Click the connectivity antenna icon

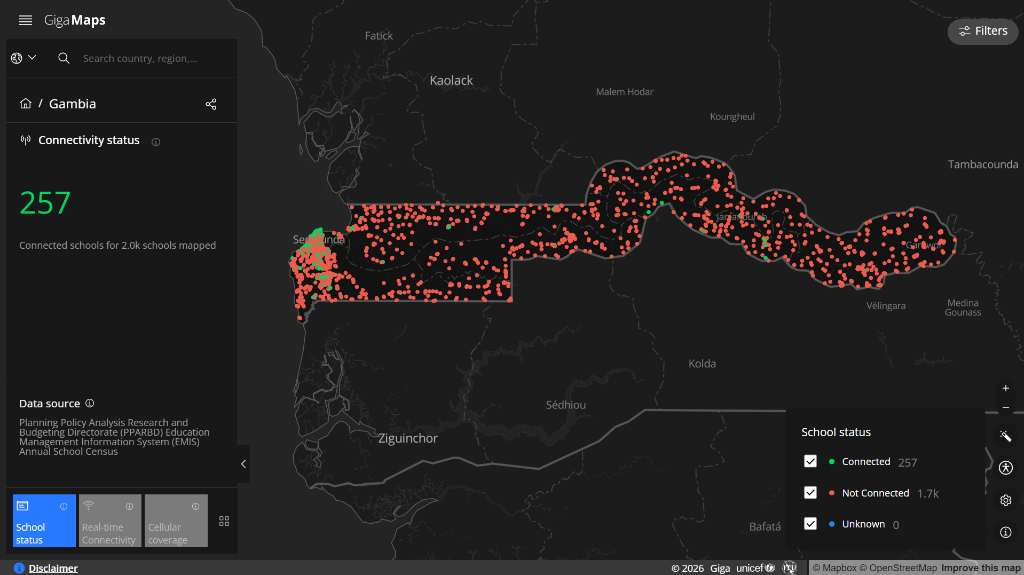(x=25, y=140)
